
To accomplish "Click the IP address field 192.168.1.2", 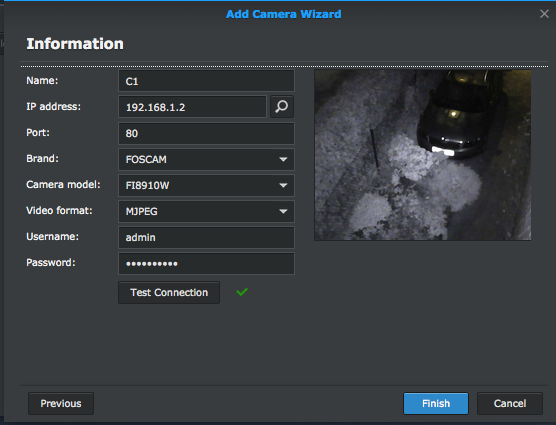I will point(193,107).
